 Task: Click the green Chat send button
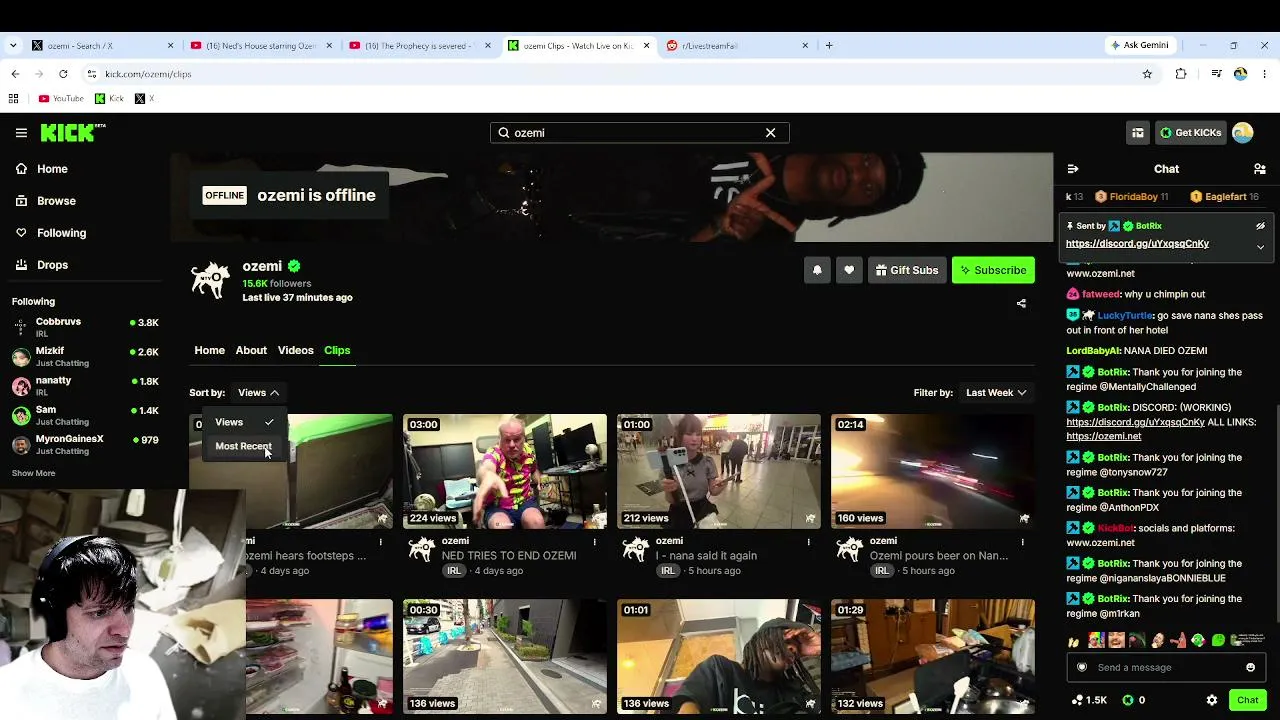1247,700
